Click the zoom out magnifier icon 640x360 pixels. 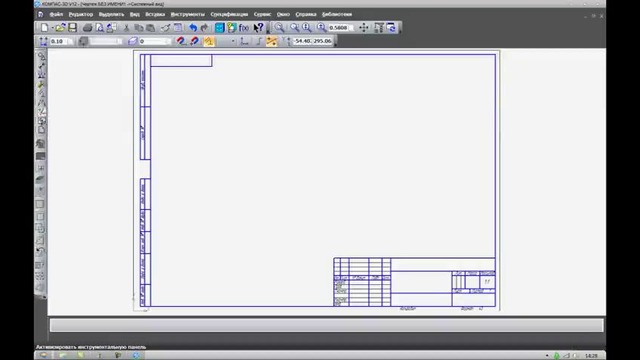[307, 28]
